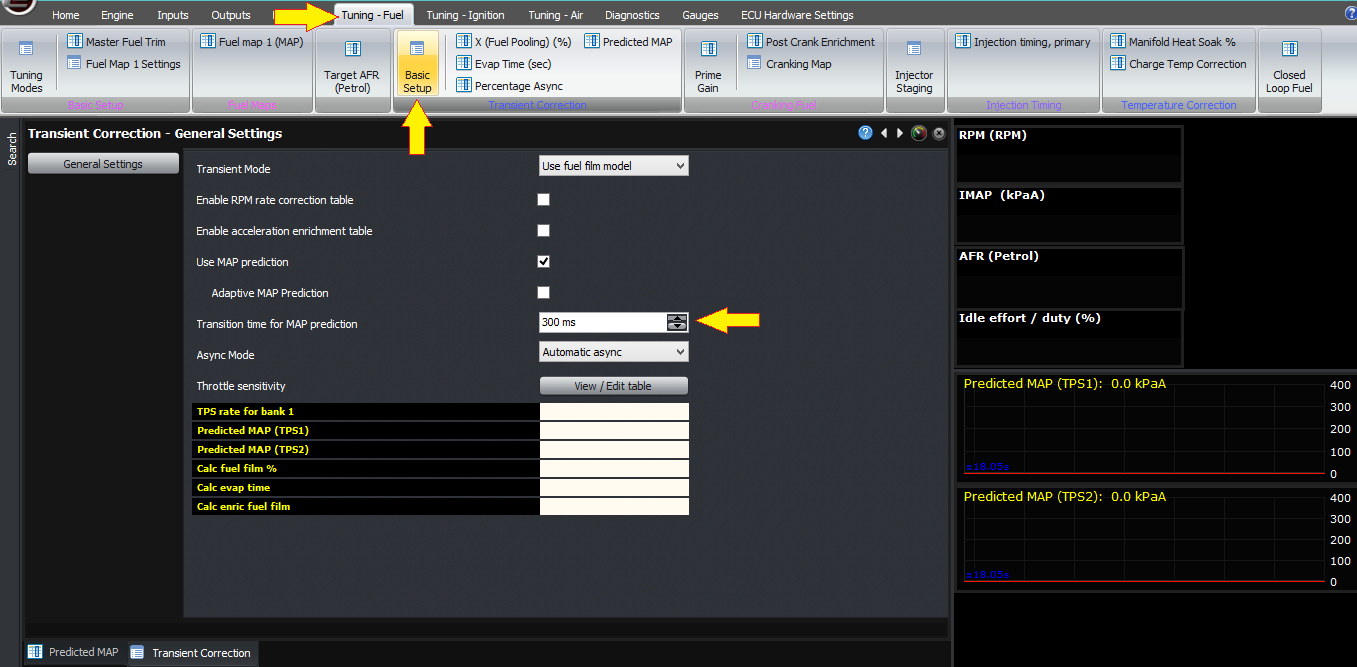Click the Predicted MAP (TPS2) chart

pyautogui.click(x=1155, y=538)
